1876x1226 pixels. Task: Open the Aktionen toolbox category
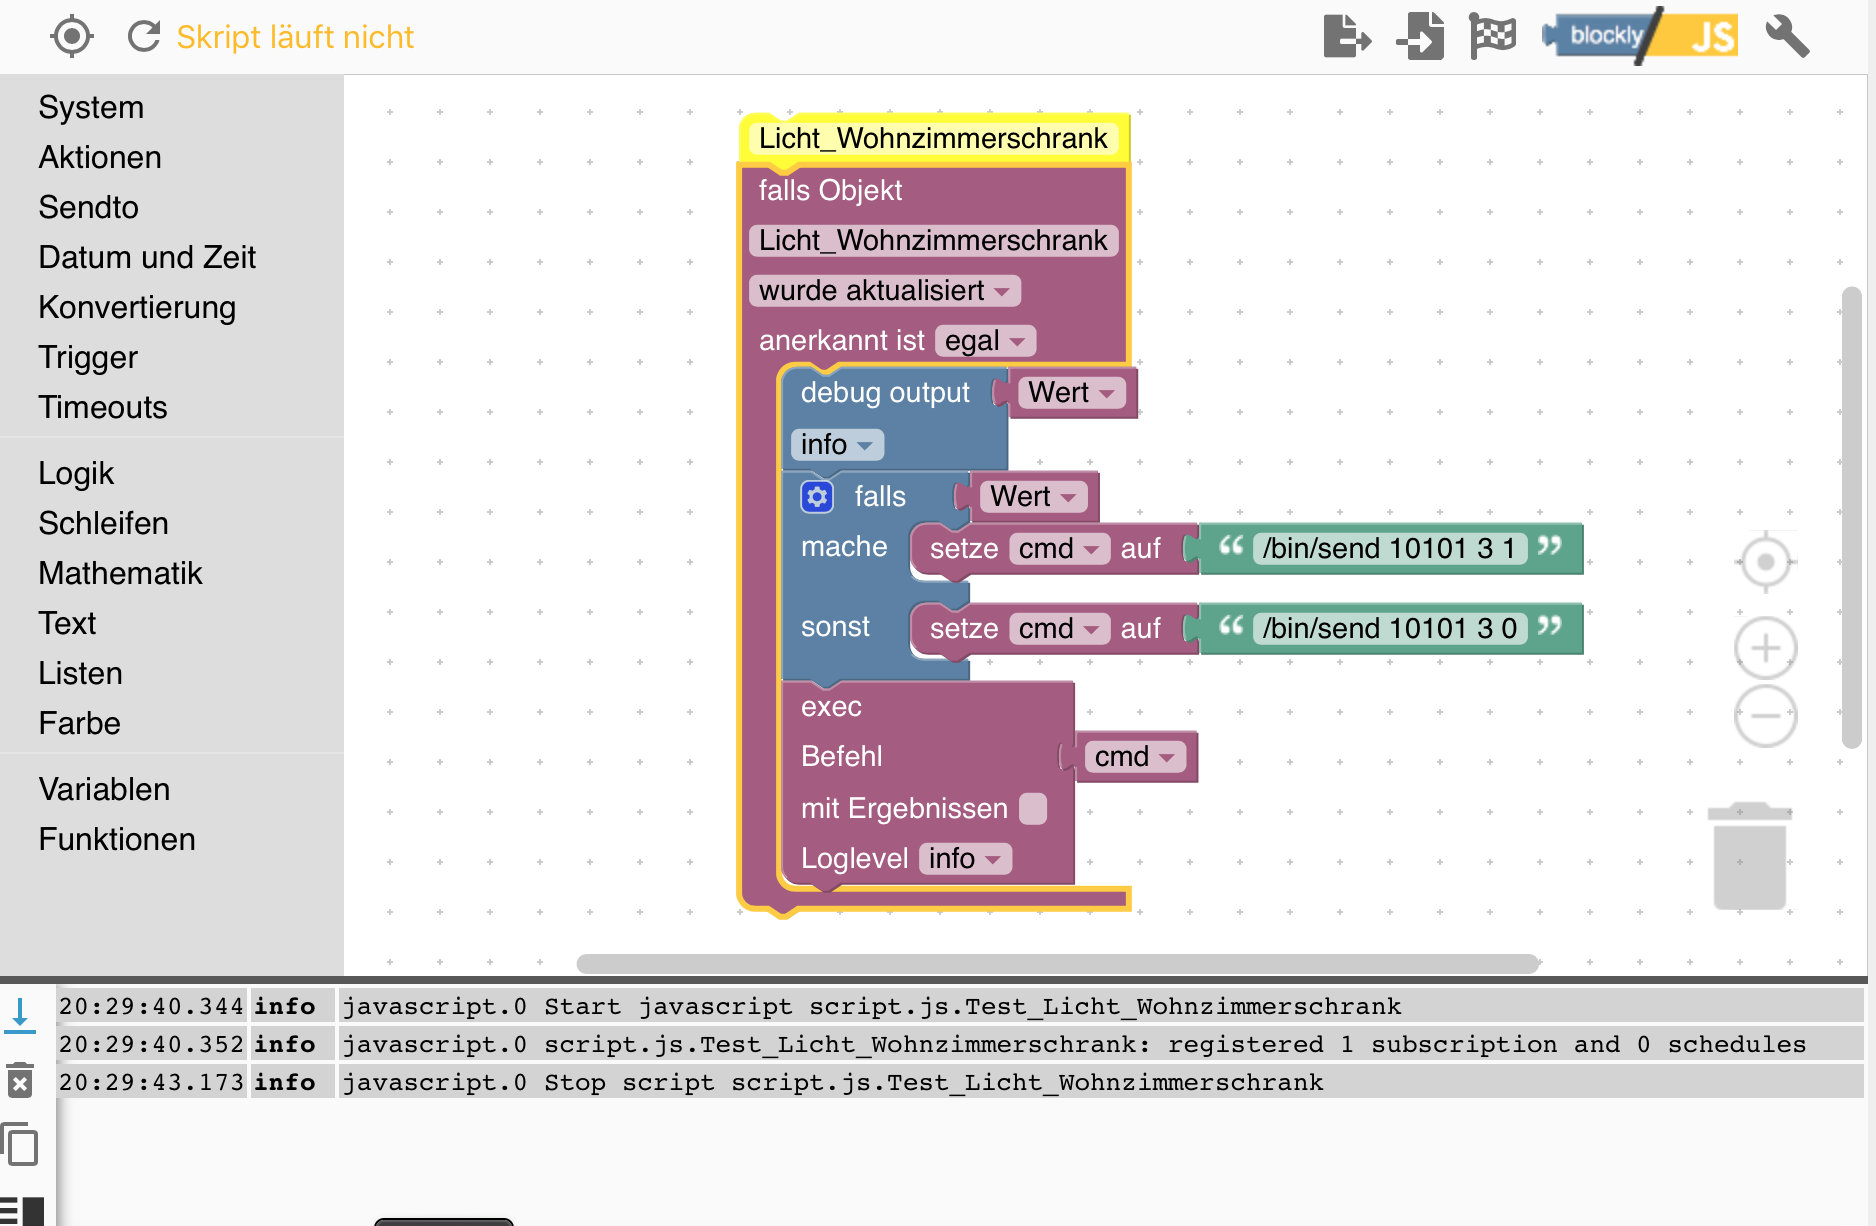click(x=100, y=157)
